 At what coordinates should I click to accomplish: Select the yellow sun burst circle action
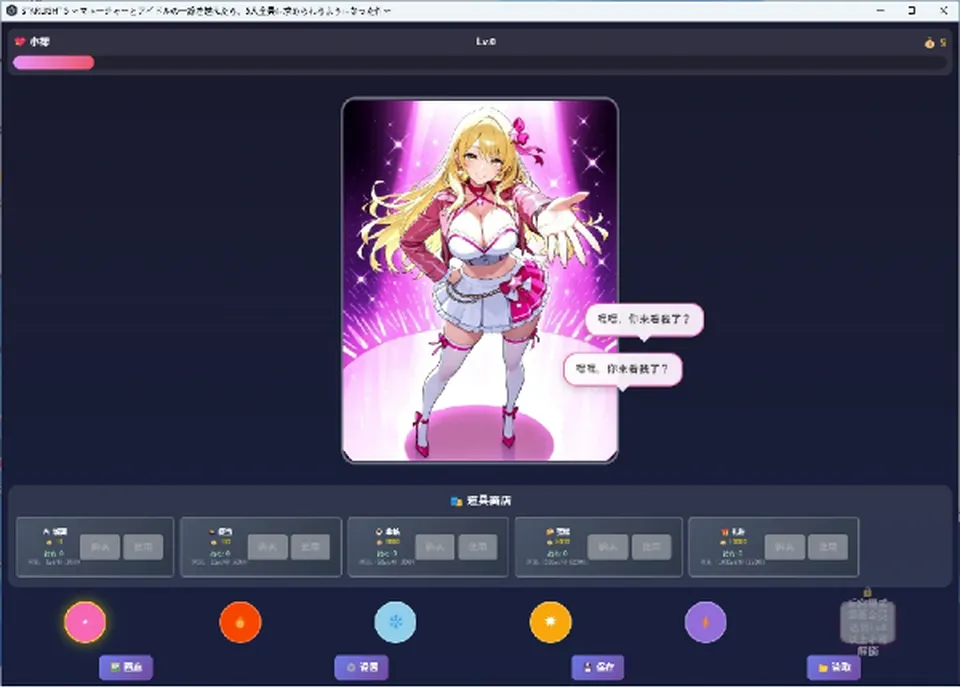coord(550,622)
